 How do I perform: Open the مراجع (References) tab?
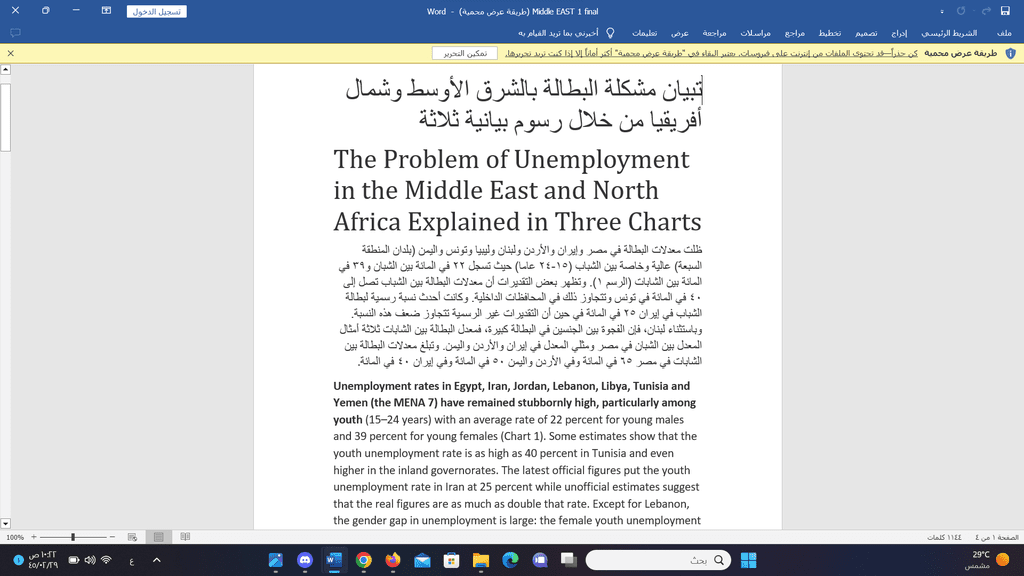point(794,33)
